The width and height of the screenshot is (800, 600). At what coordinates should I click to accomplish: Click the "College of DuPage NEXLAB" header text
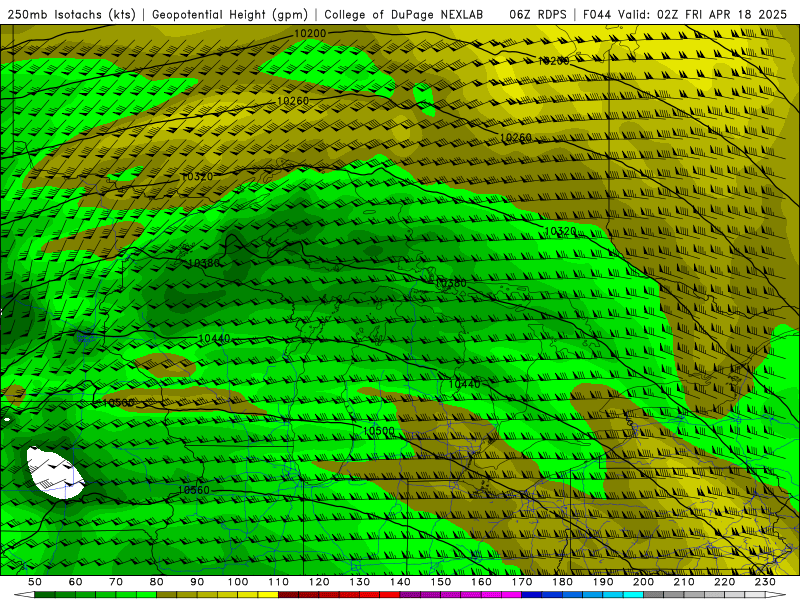pos(403,15)
